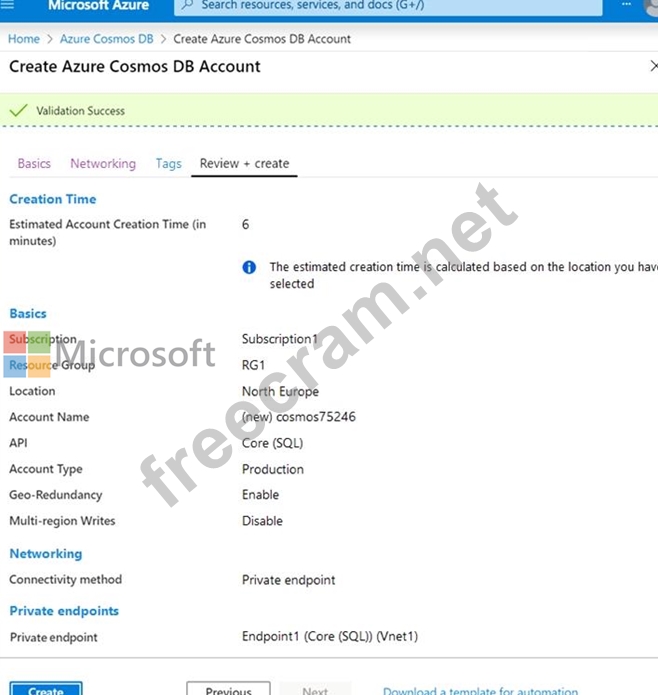
Task: Click the Geo-Redundancy Enable value
Action: [261, 495]
